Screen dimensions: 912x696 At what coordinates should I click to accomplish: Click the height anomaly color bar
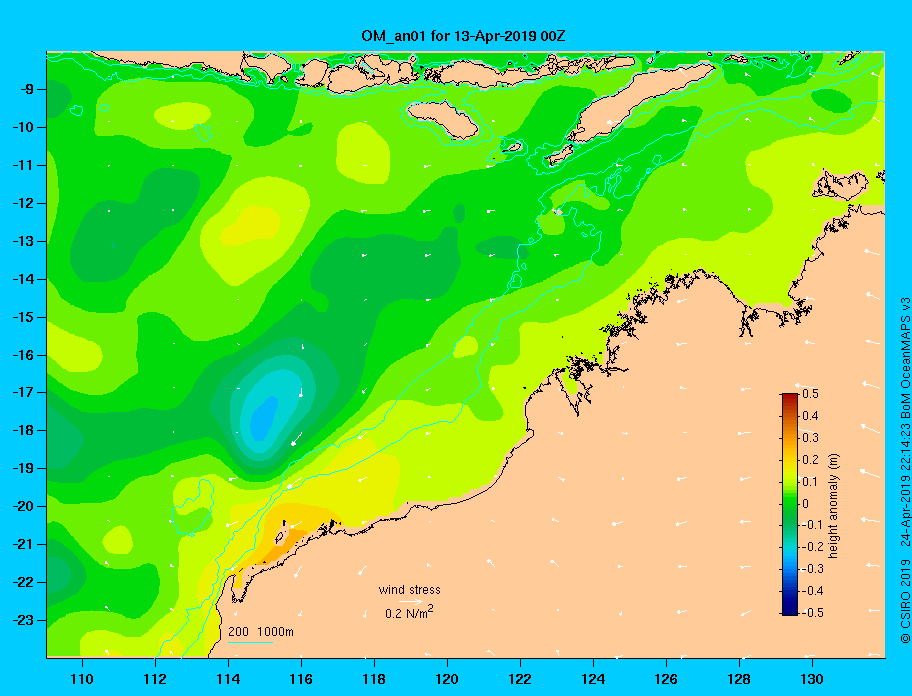[790, 504]
